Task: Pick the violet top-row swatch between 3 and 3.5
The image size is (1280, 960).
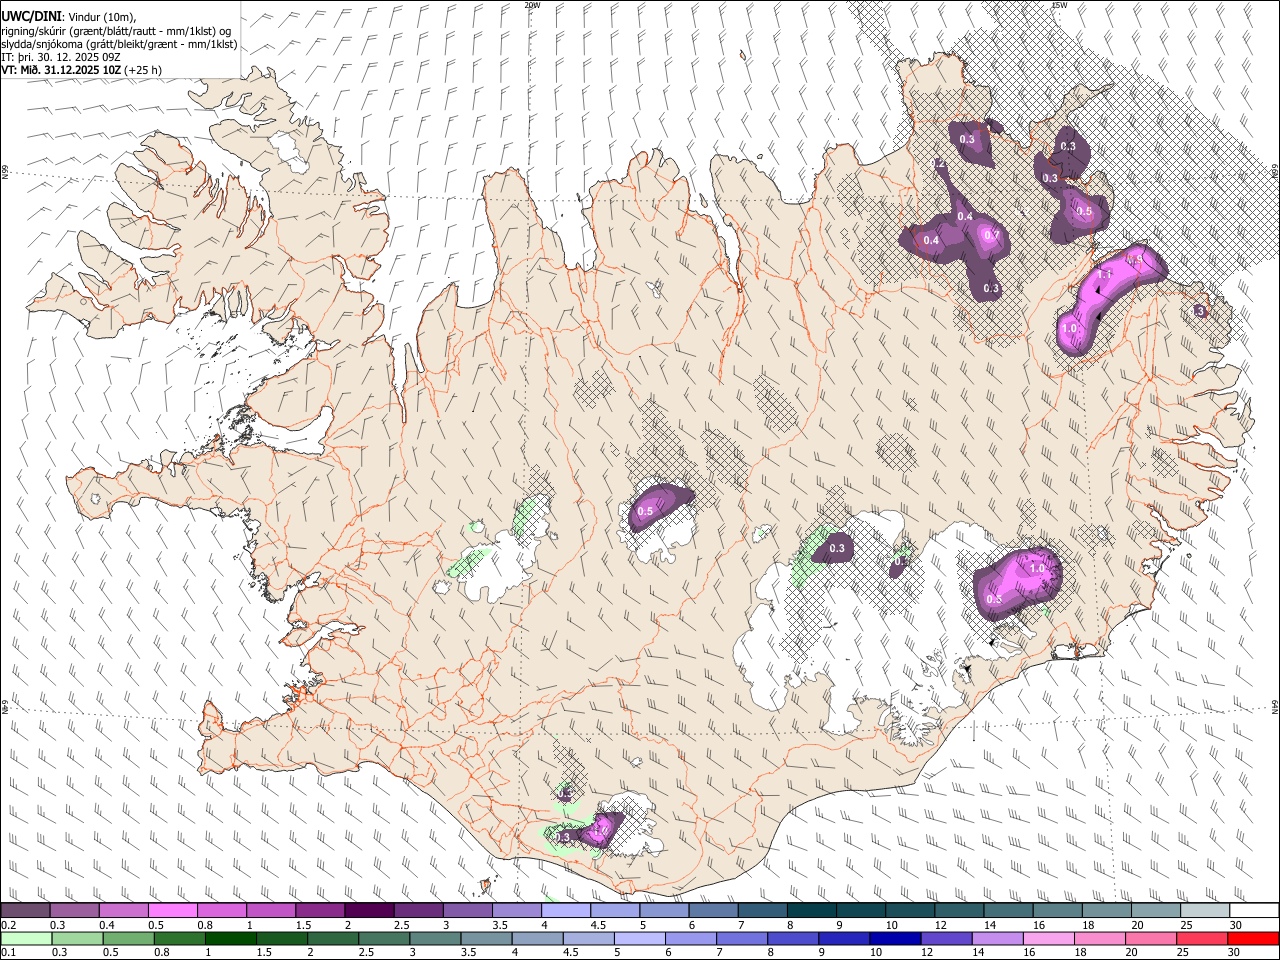Action: pyautogui.click(x=468, y=911)
